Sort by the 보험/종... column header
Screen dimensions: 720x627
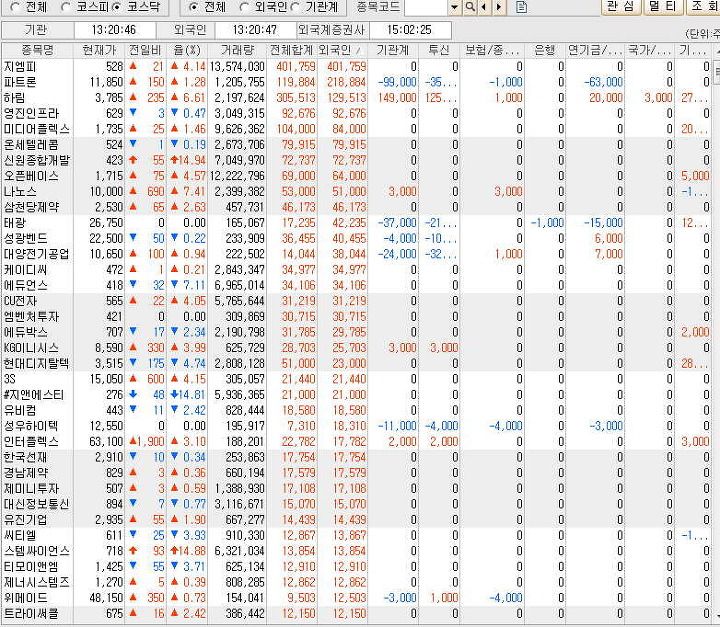coord(492,50)
